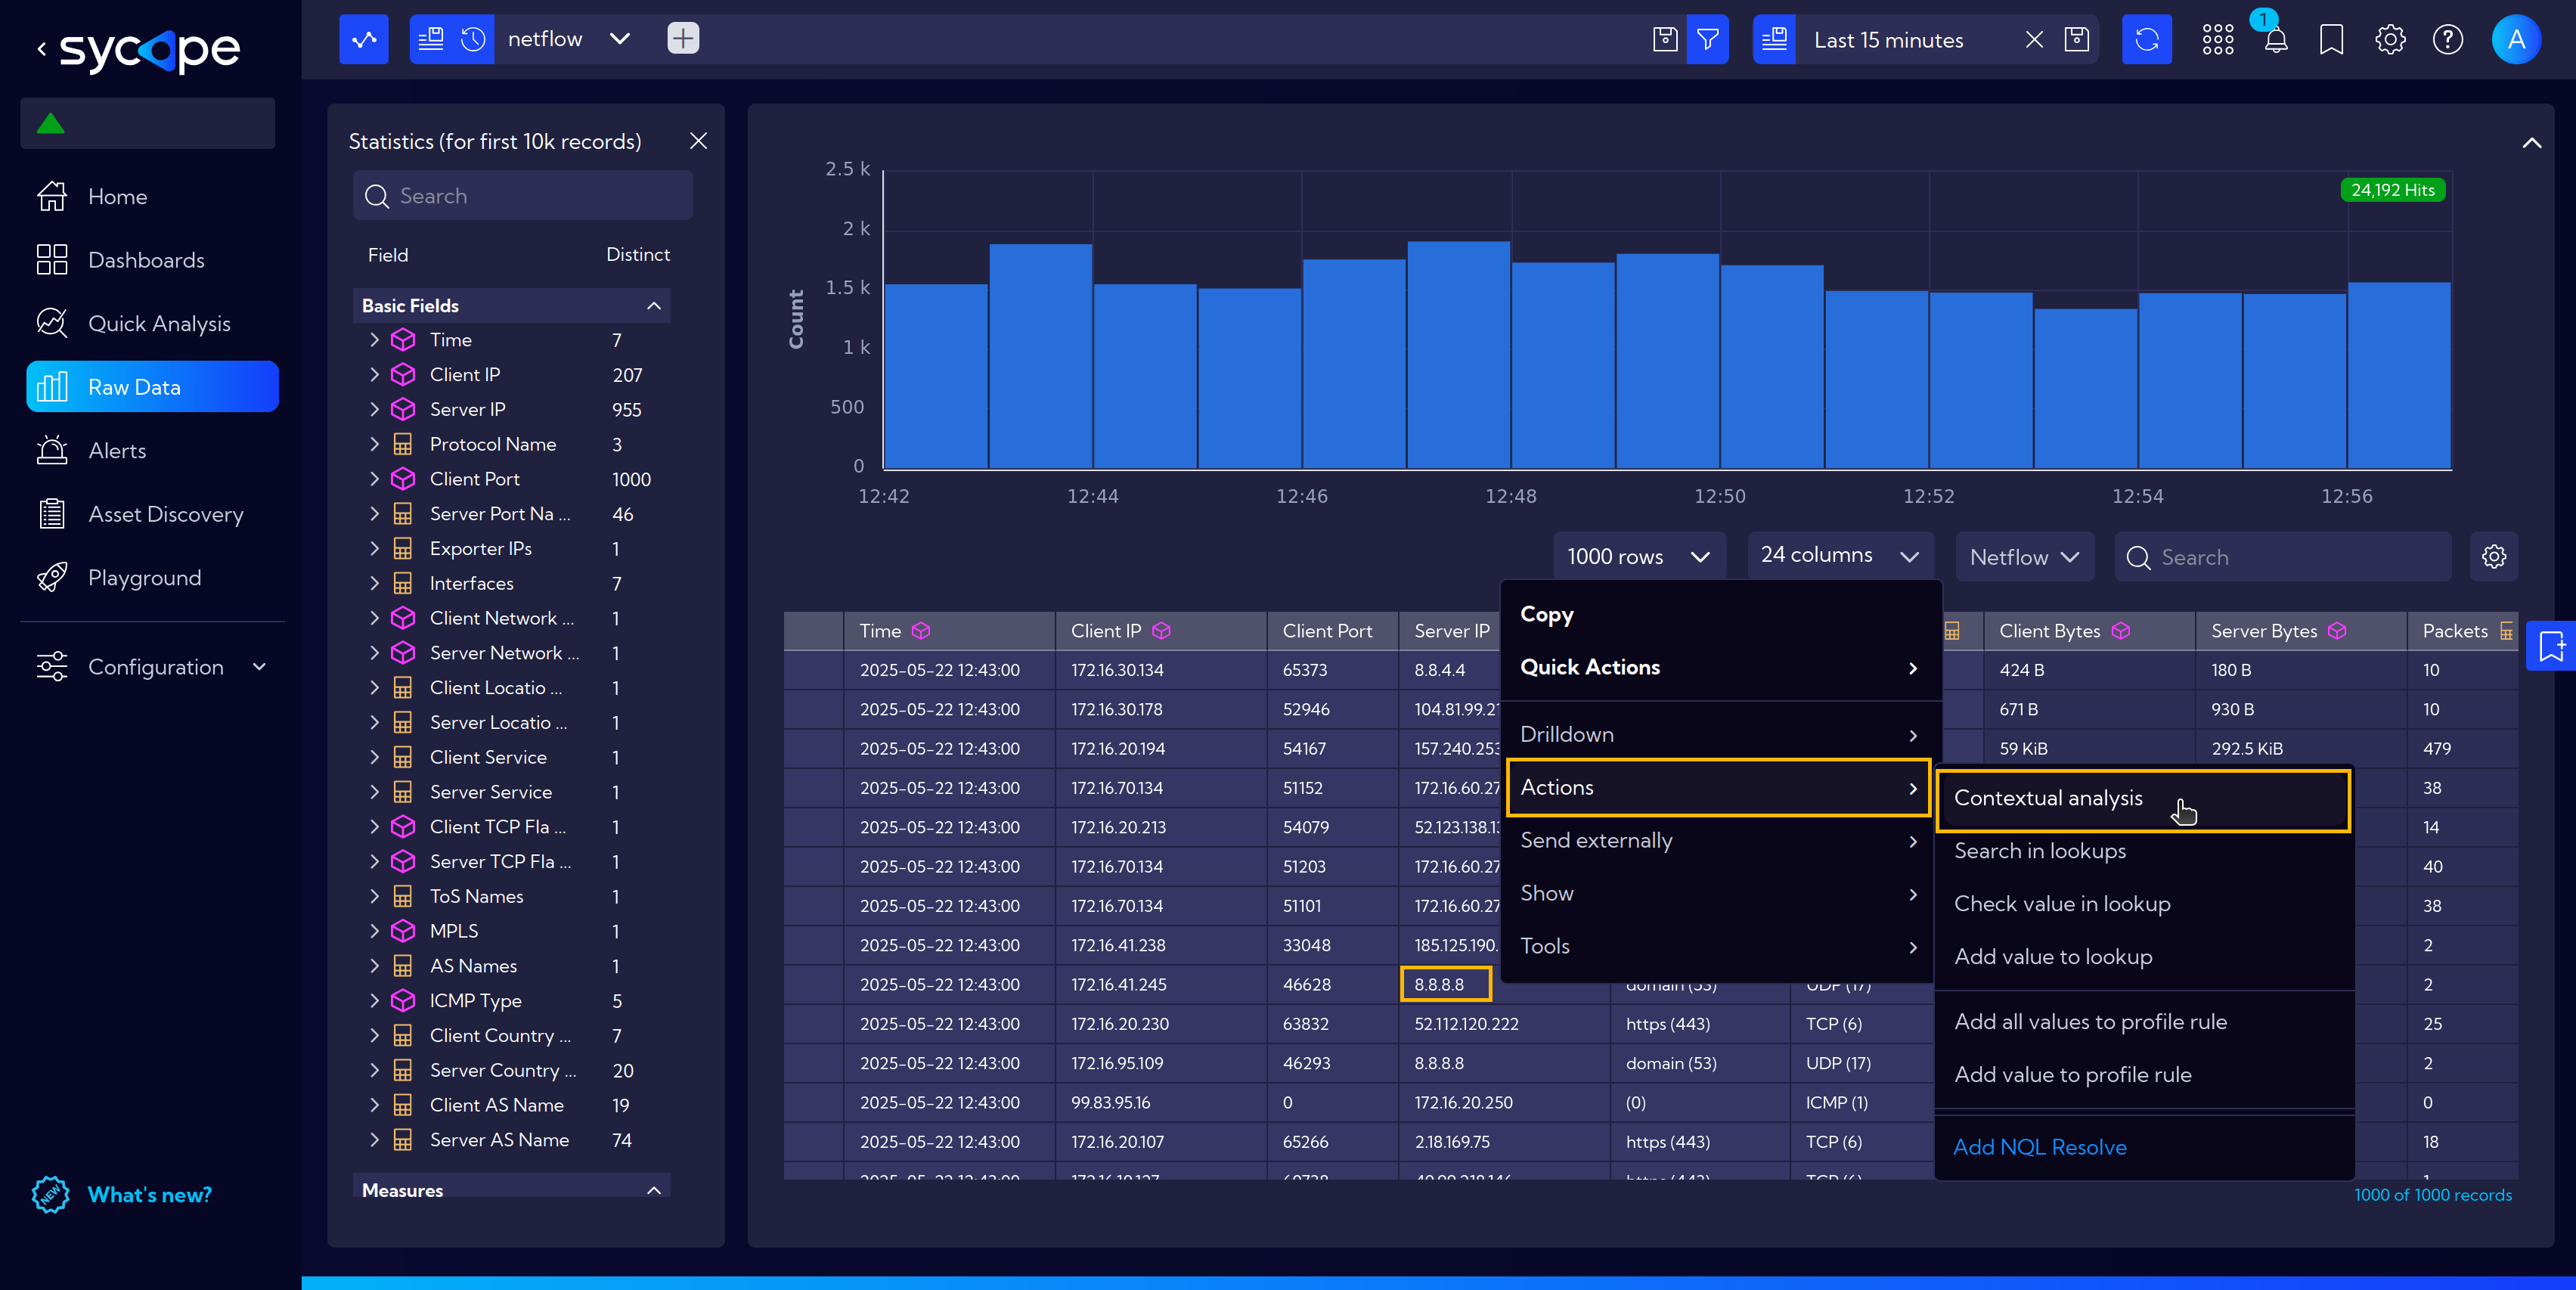Screen dimensions: 2576x1290
Task: Open the 1000 rows dropdown
Action: pos(1640,556)
